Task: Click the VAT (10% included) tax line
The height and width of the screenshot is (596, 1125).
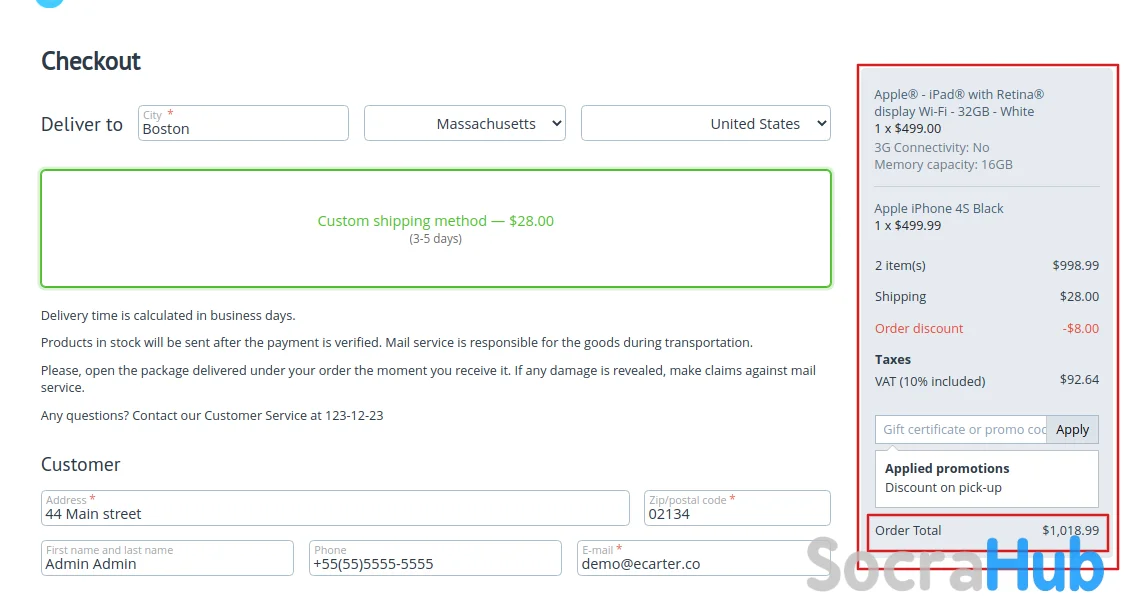Action: click(x=987, y=381)
